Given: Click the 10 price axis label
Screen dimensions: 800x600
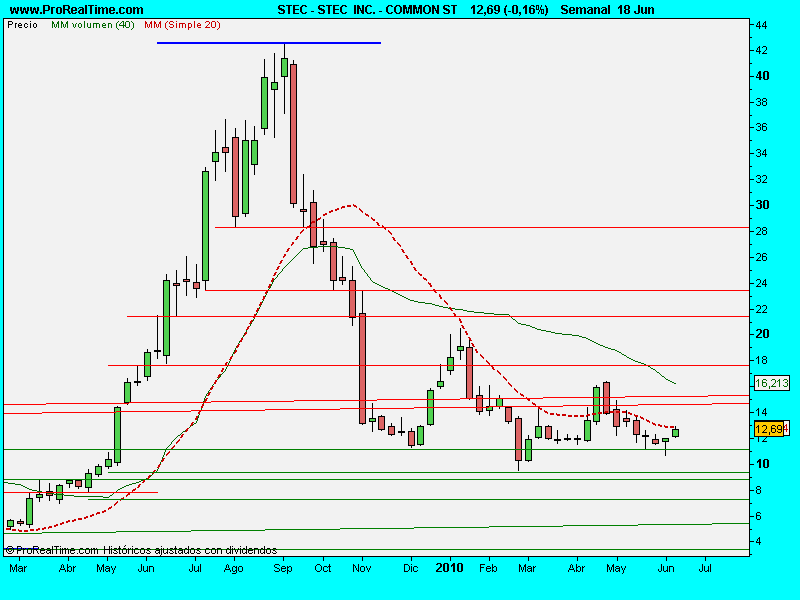Looking at the screenshot, I should pos(762,463).
